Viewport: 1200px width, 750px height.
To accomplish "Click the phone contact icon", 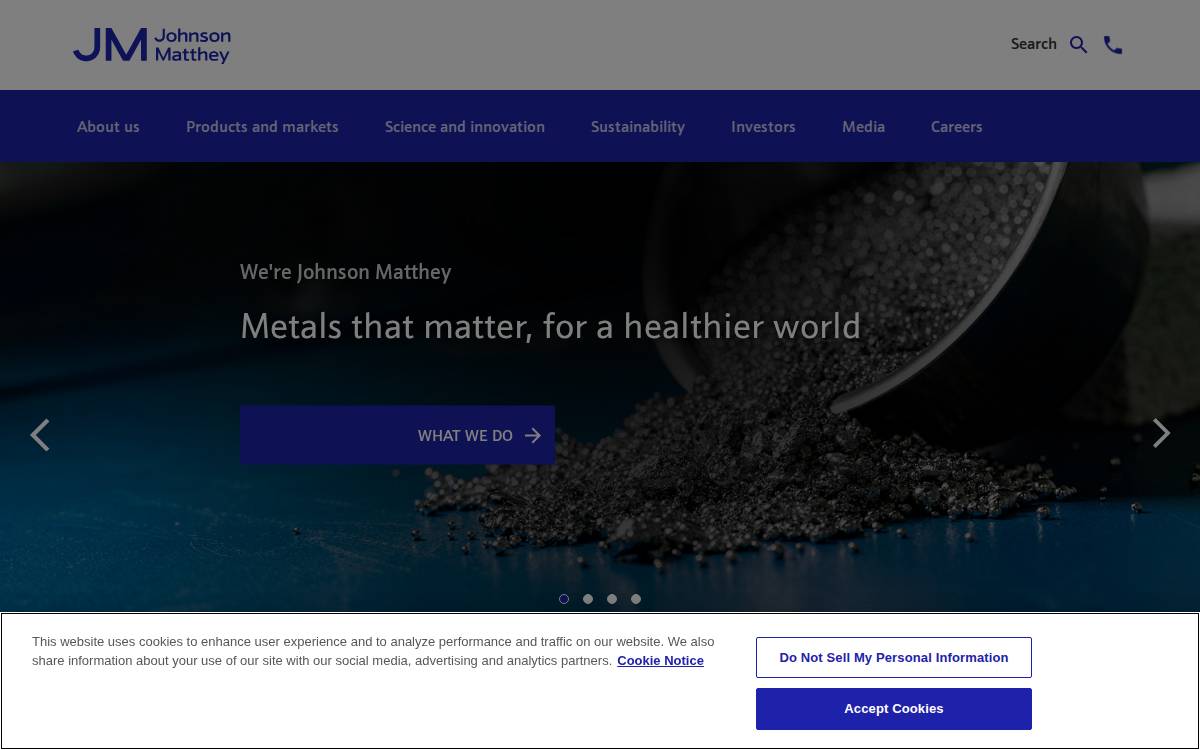I will pyautogui.click(x=1113, y=45).
